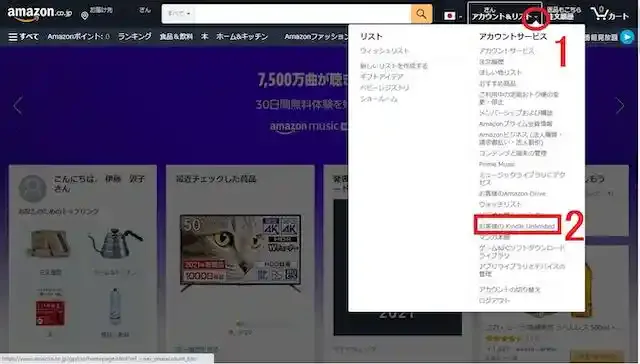
Task: Click the left carousel arrow
Action: [17, 106]
